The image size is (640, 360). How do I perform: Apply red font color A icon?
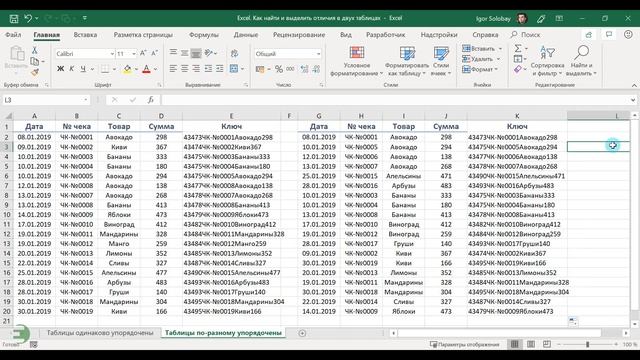[147, 69]
